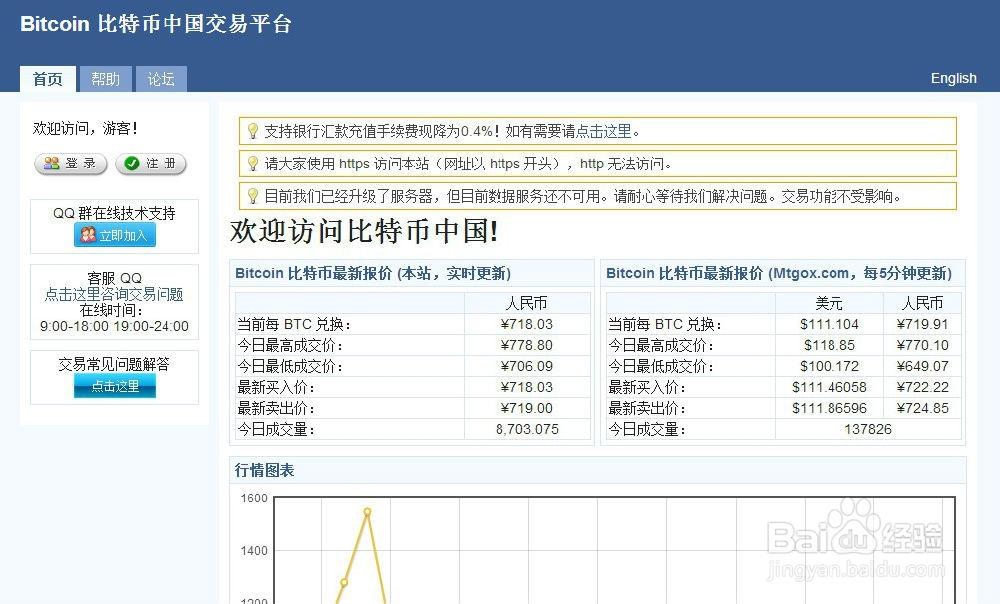Image resolution: width=1000 pixels, height=604 pixels.
Task: Click the 本站 real-time Bitcoin quote panel header
Action: (373, 273)
